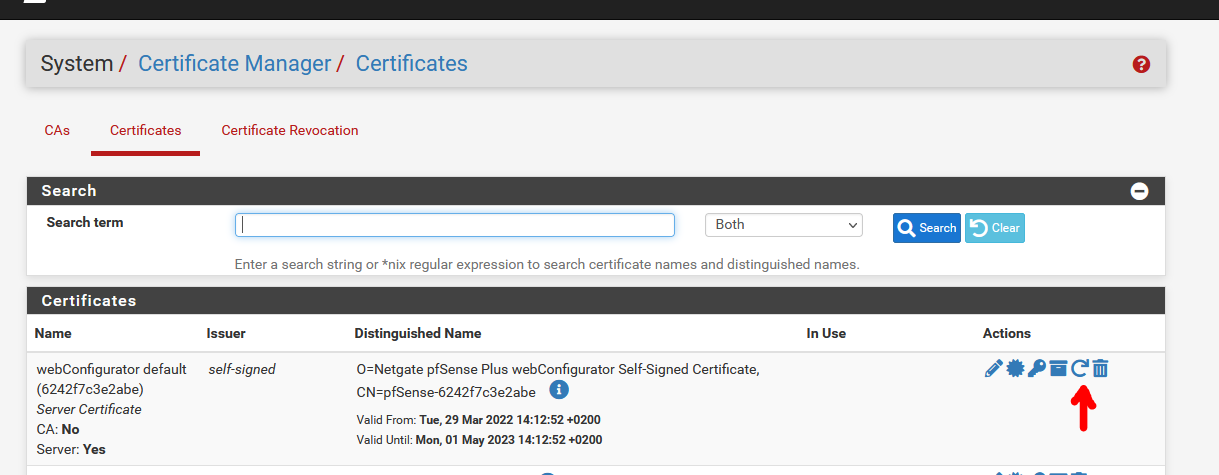Delete certificate using the trash icon
Image resolution: width=1219 pixels, height=475 pixels.
(1100, 368)
